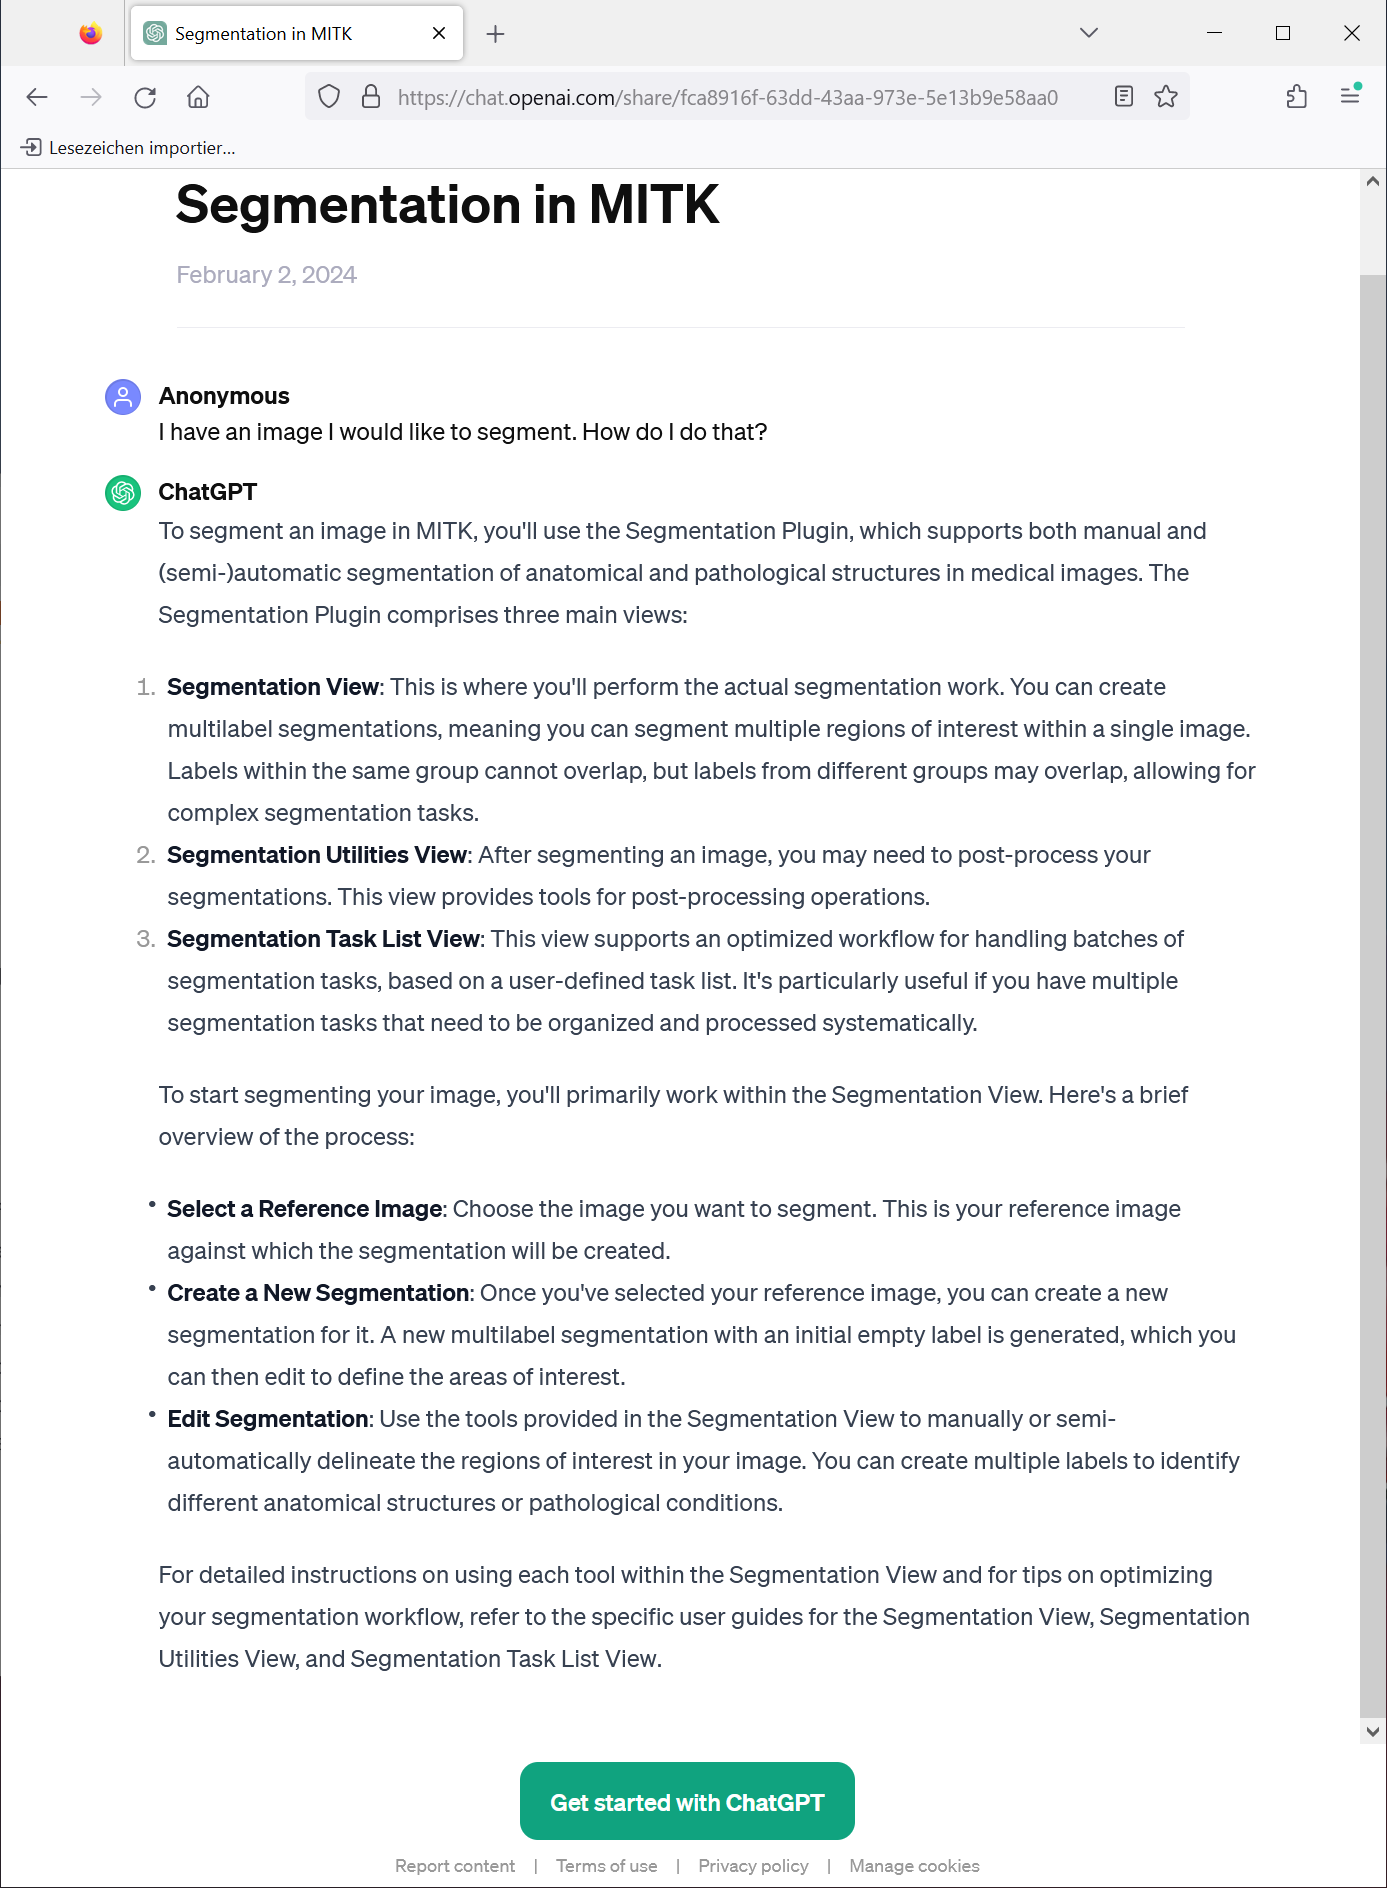Screen dimensions: 1387x1888
Task: Open a new tab
Action: coord(495,34)
